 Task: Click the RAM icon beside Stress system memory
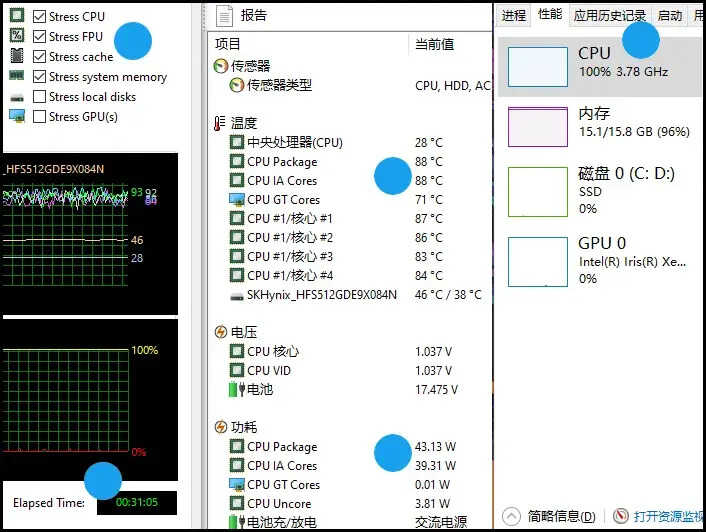tap(17, 75)
